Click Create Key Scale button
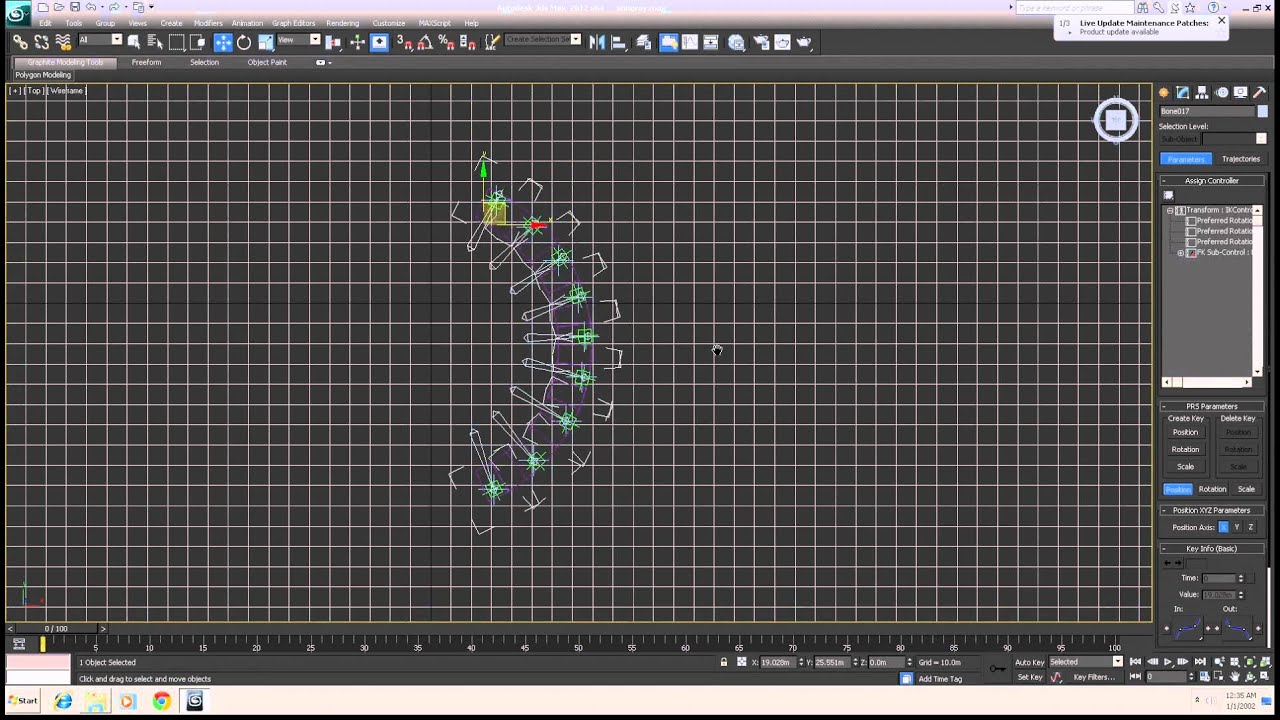This screenshot has height=720, width=1280. [x=1185, y=467]
